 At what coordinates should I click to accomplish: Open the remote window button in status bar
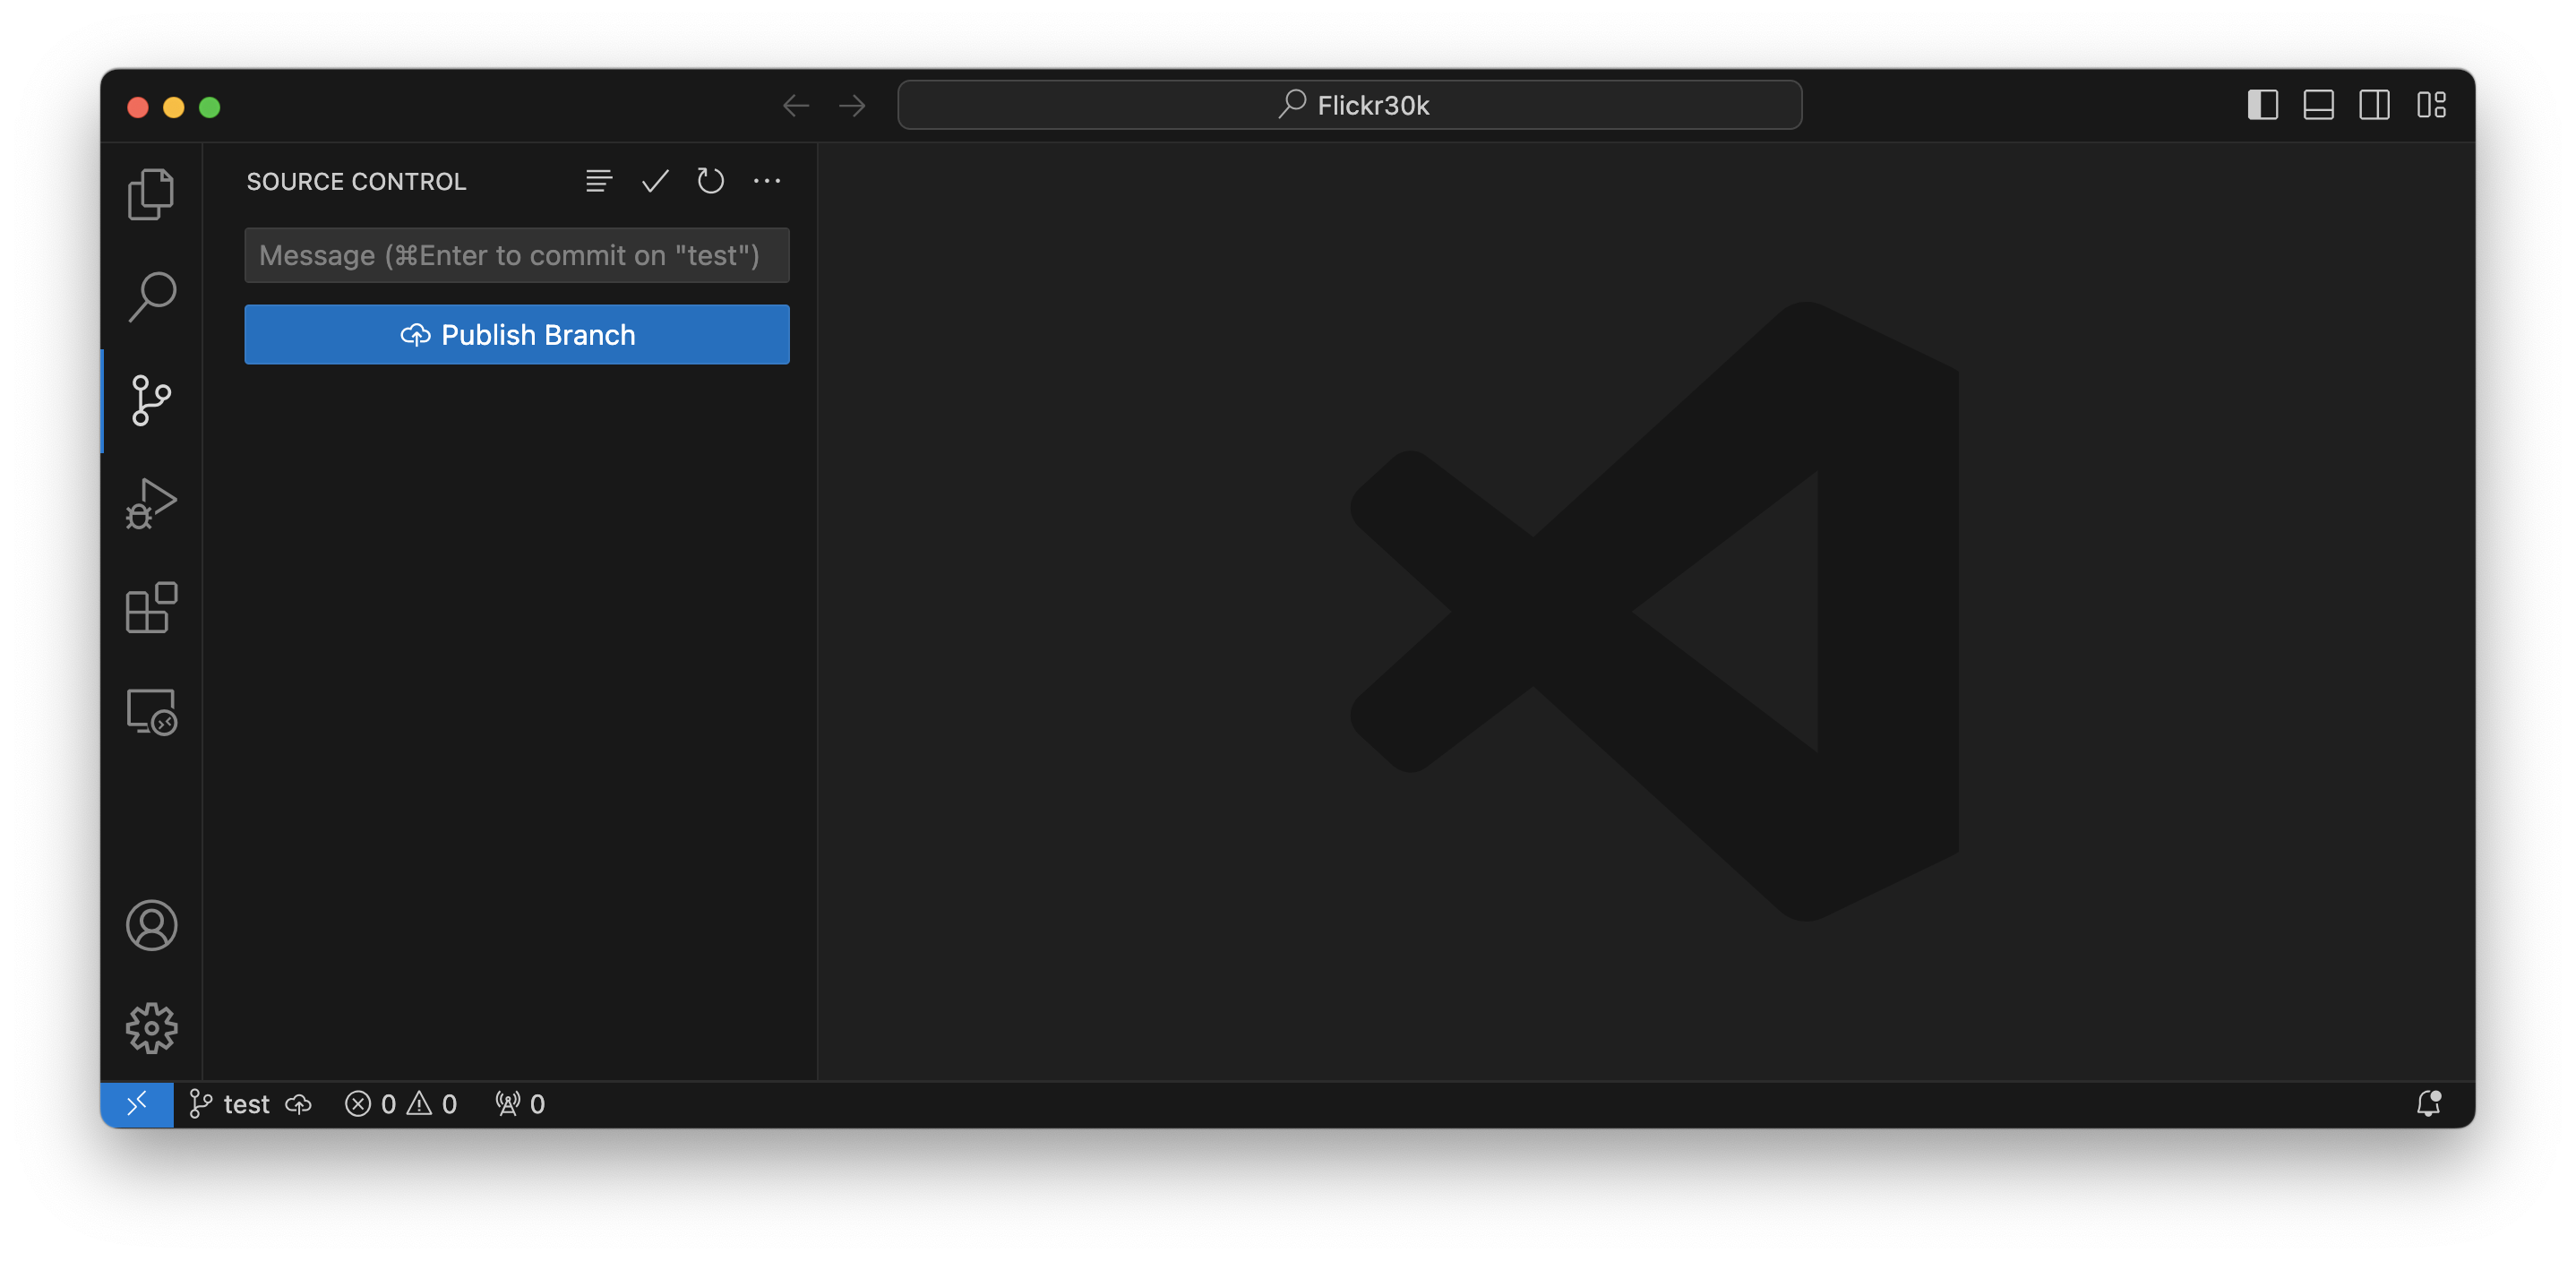click(137, 1104)
